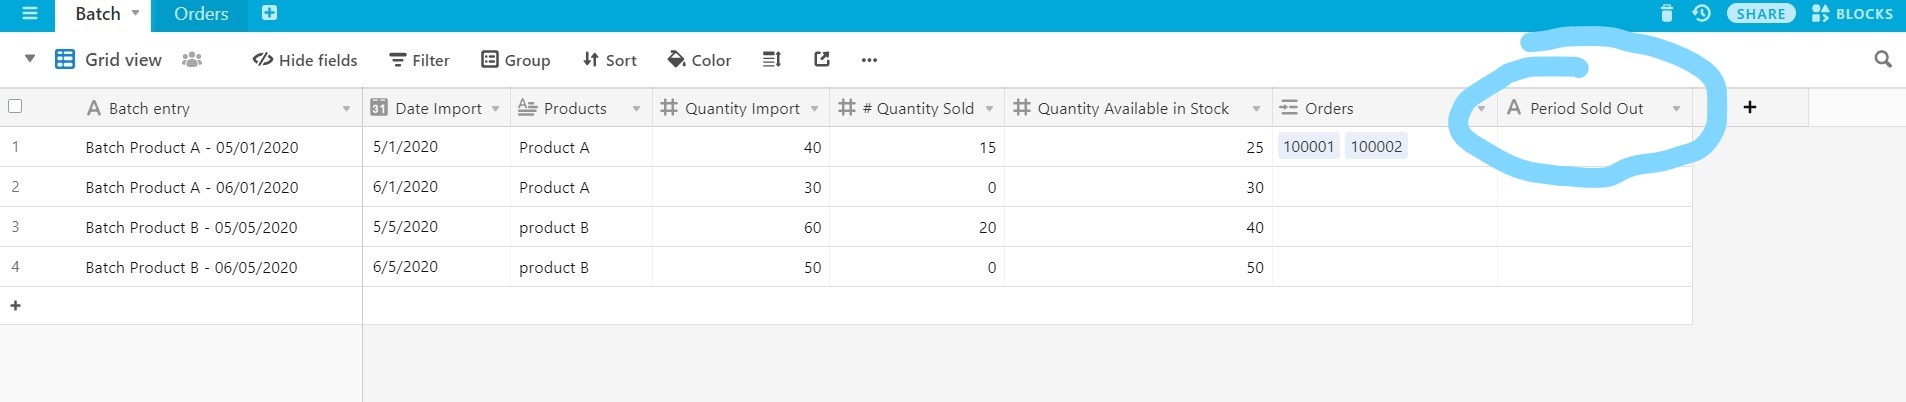Open the Color menu
Screen dimensions: 1906x402
(x=700, y=60)
